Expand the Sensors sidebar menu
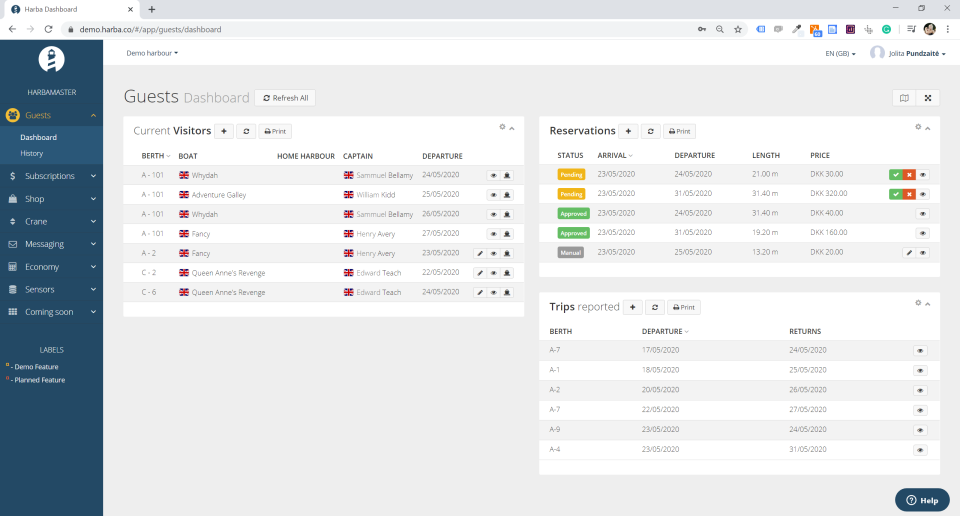 (51, 290)
